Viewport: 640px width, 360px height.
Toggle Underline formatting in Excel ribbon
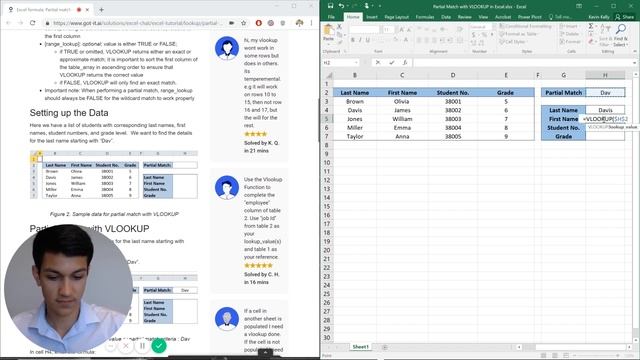tap(368, 40)
